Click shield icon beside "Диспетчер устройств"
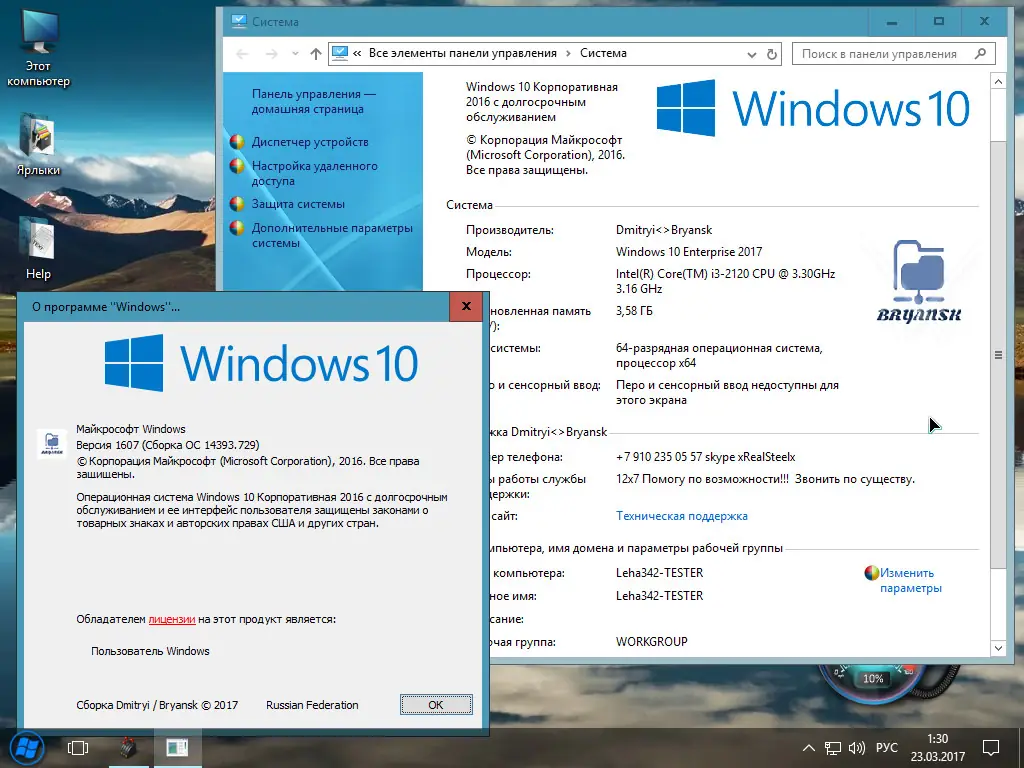 [237, 142]
